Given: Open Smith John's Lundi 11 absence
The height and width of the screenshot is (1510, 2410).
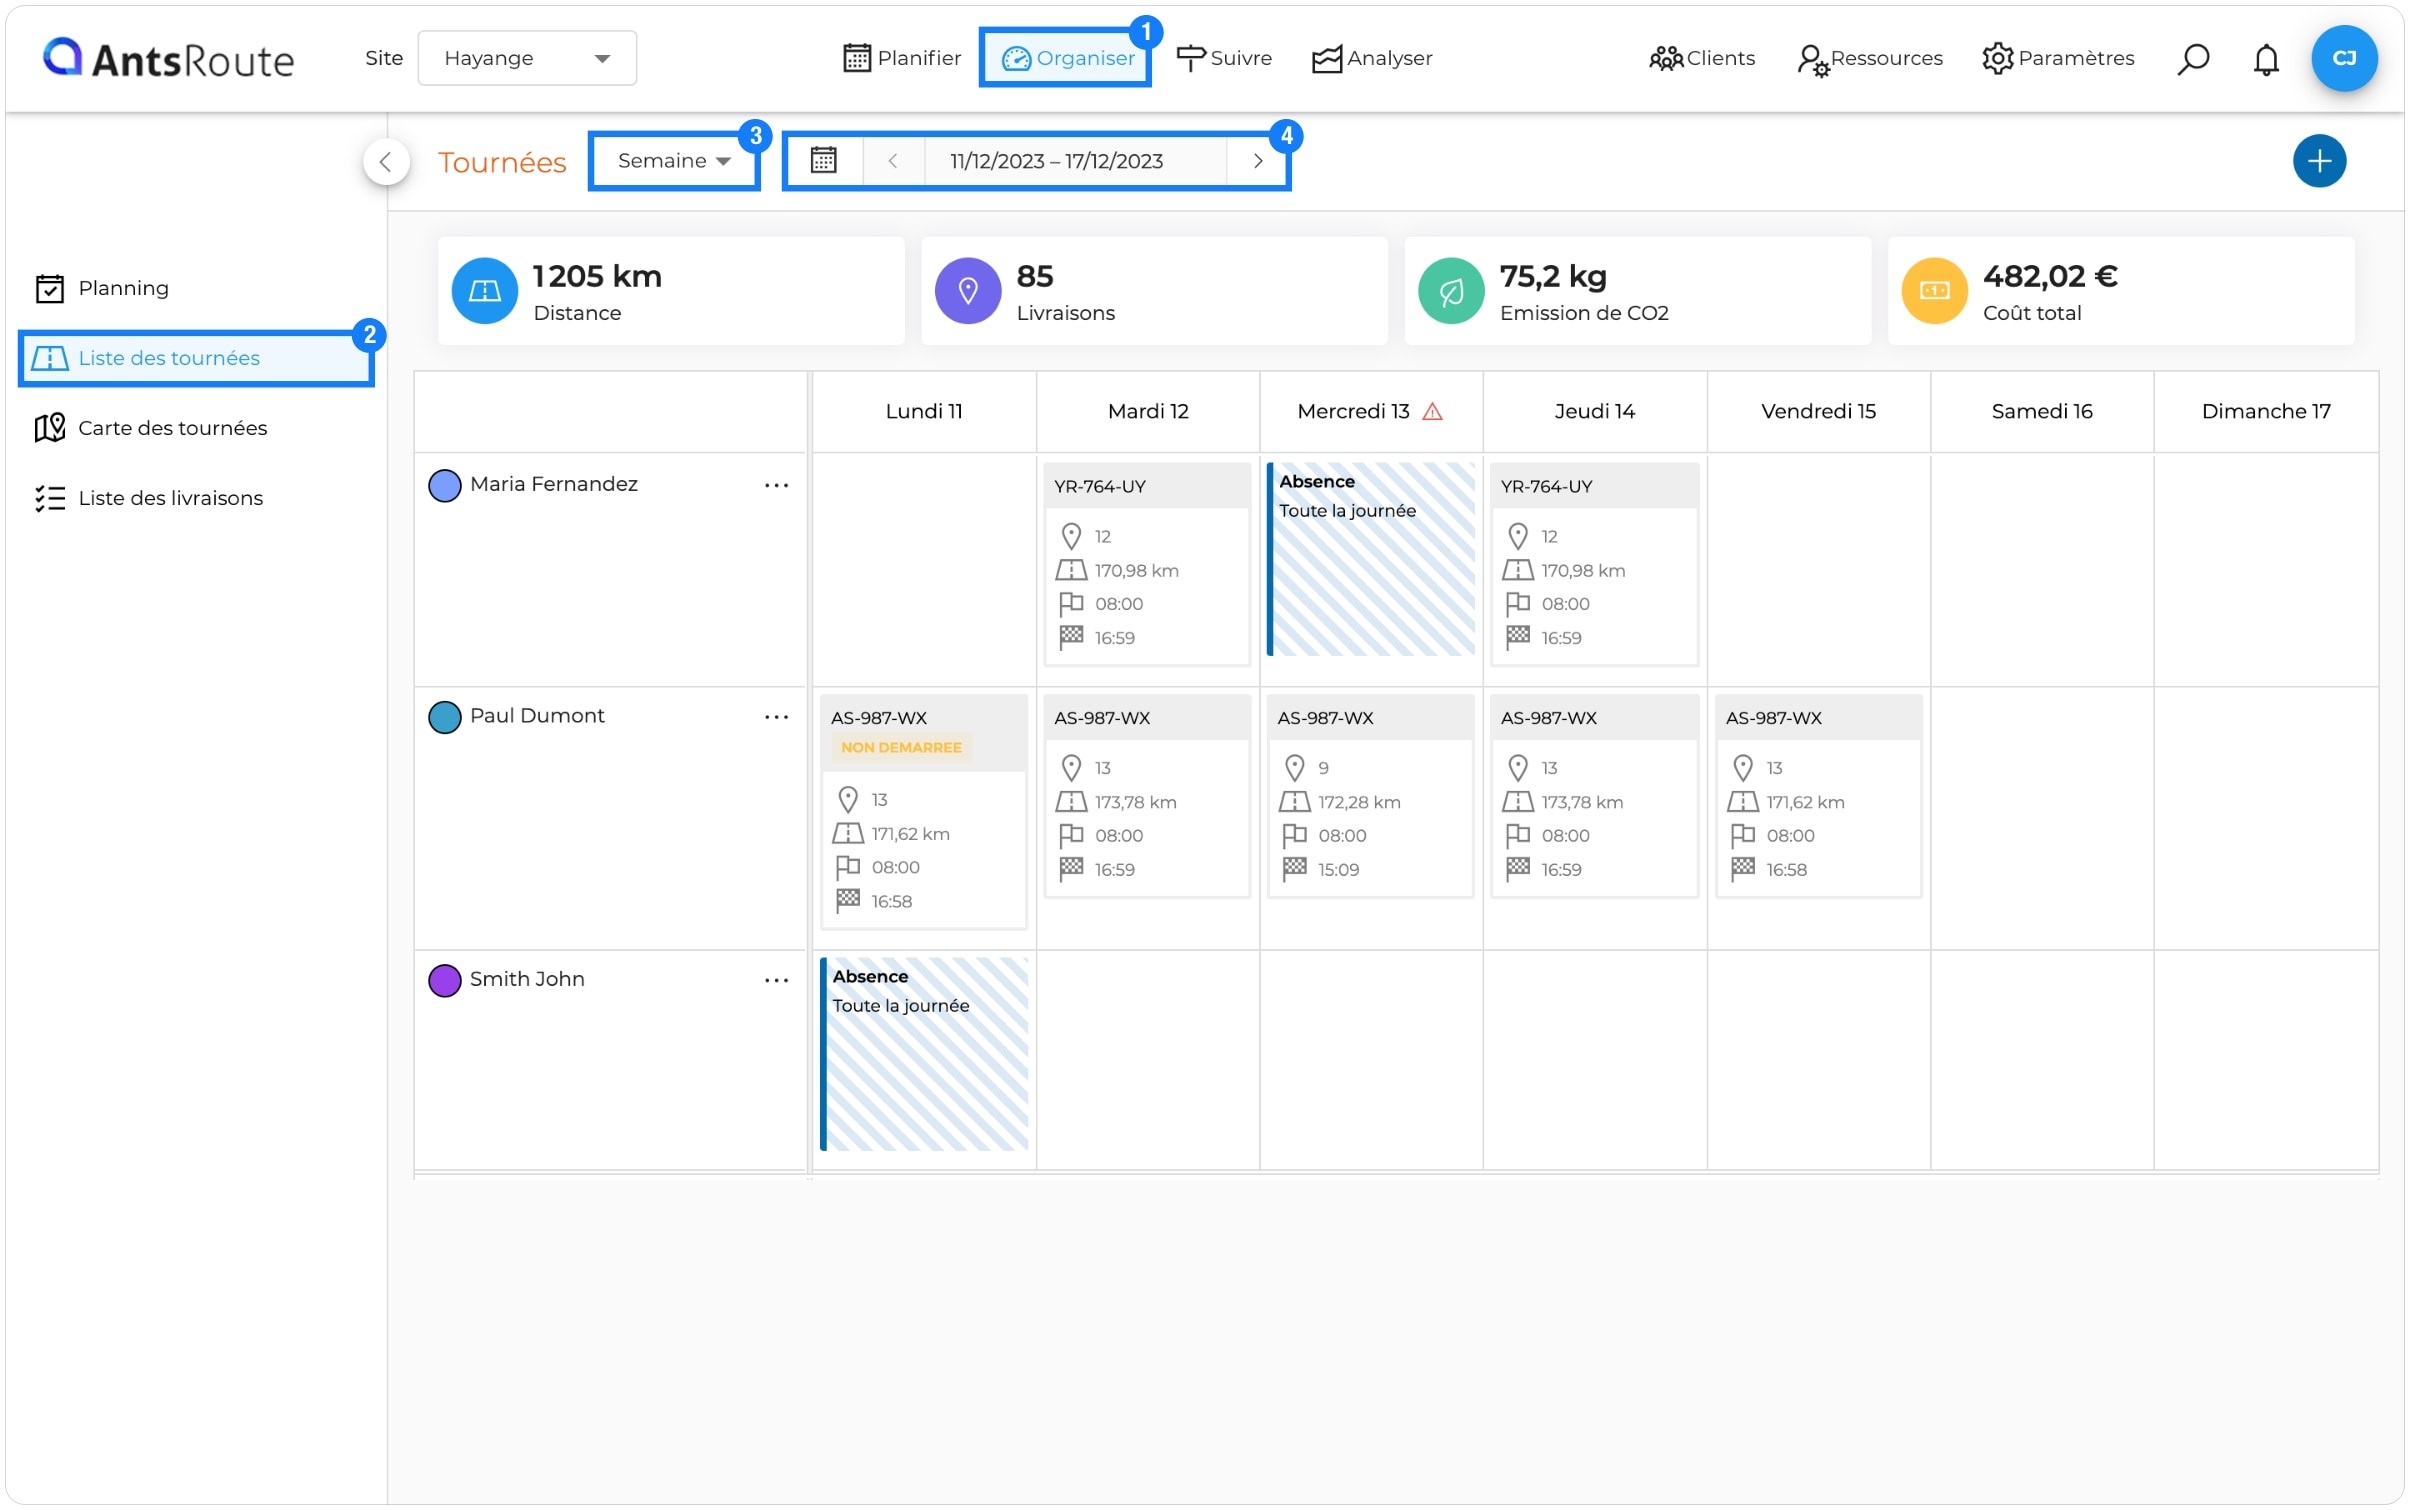Looking at the screenshot, I should pos(924,1054).
